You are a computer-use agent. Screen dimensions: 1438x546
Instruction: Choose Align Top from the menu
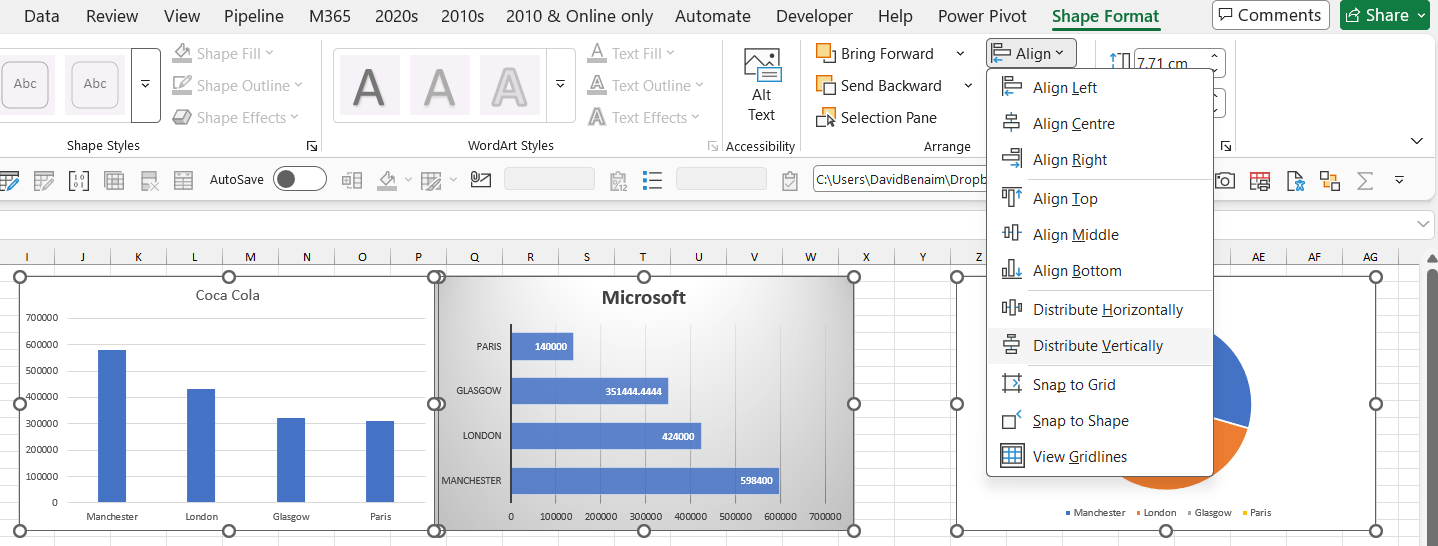click(x=1099, y=199)
